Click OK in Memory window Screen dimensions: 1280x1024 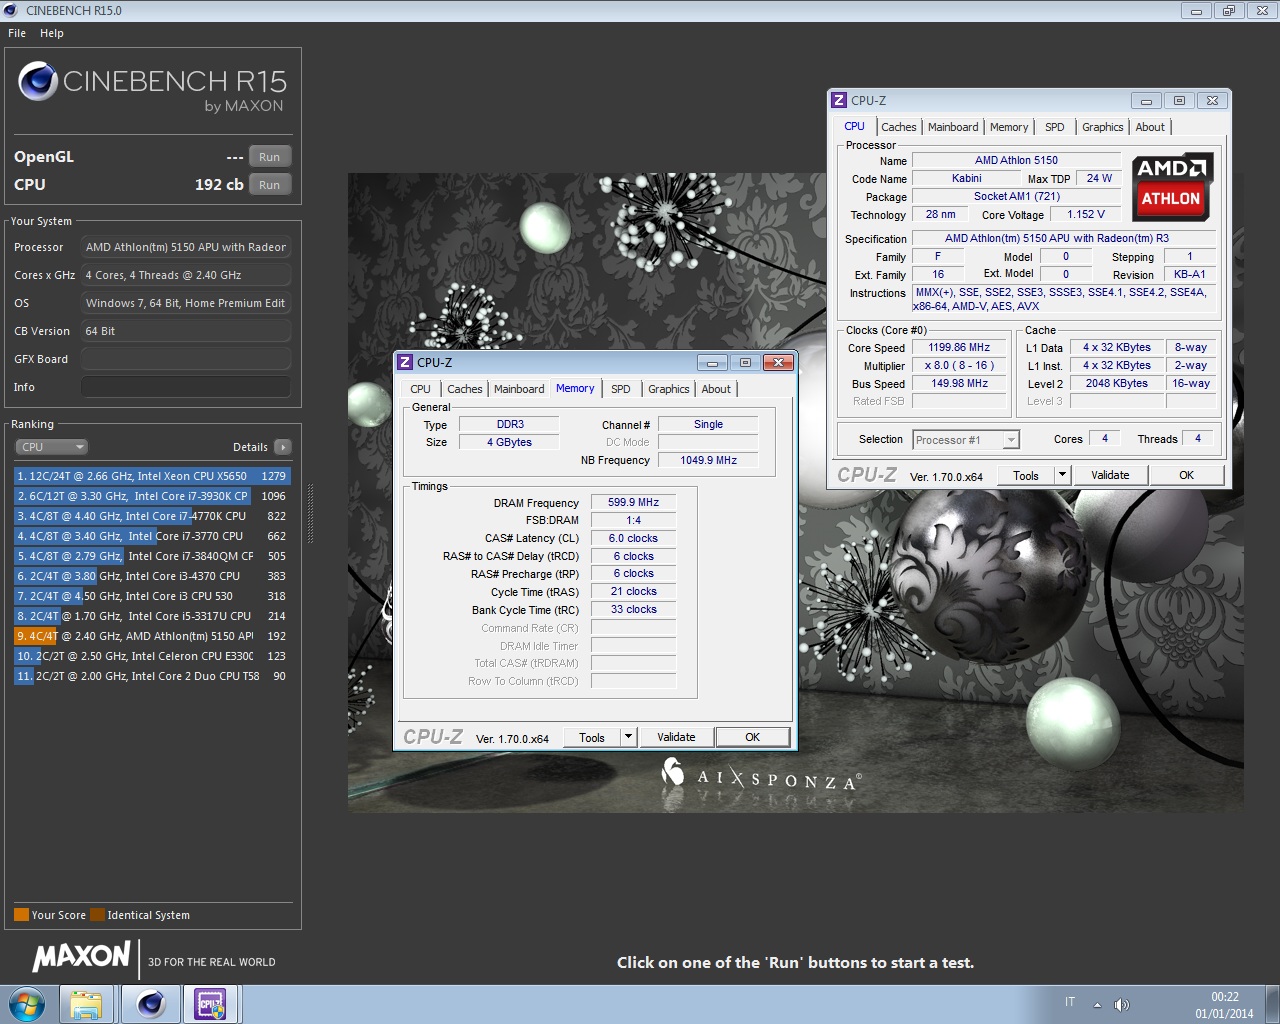click(752, 737)
